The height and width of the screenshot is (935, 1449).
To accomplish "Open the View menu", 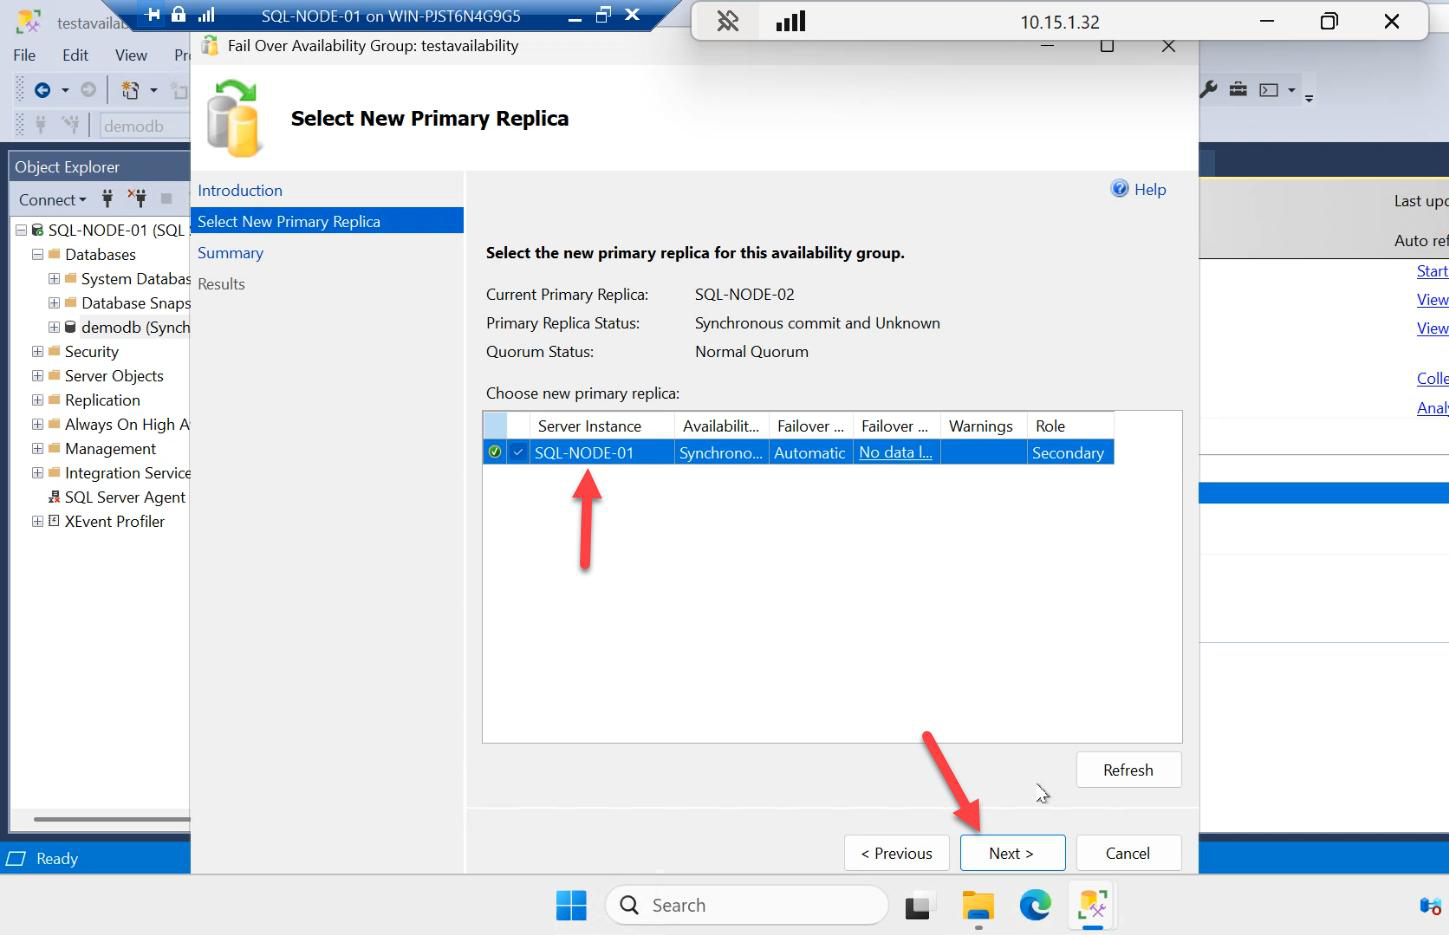I will point(130,55).
